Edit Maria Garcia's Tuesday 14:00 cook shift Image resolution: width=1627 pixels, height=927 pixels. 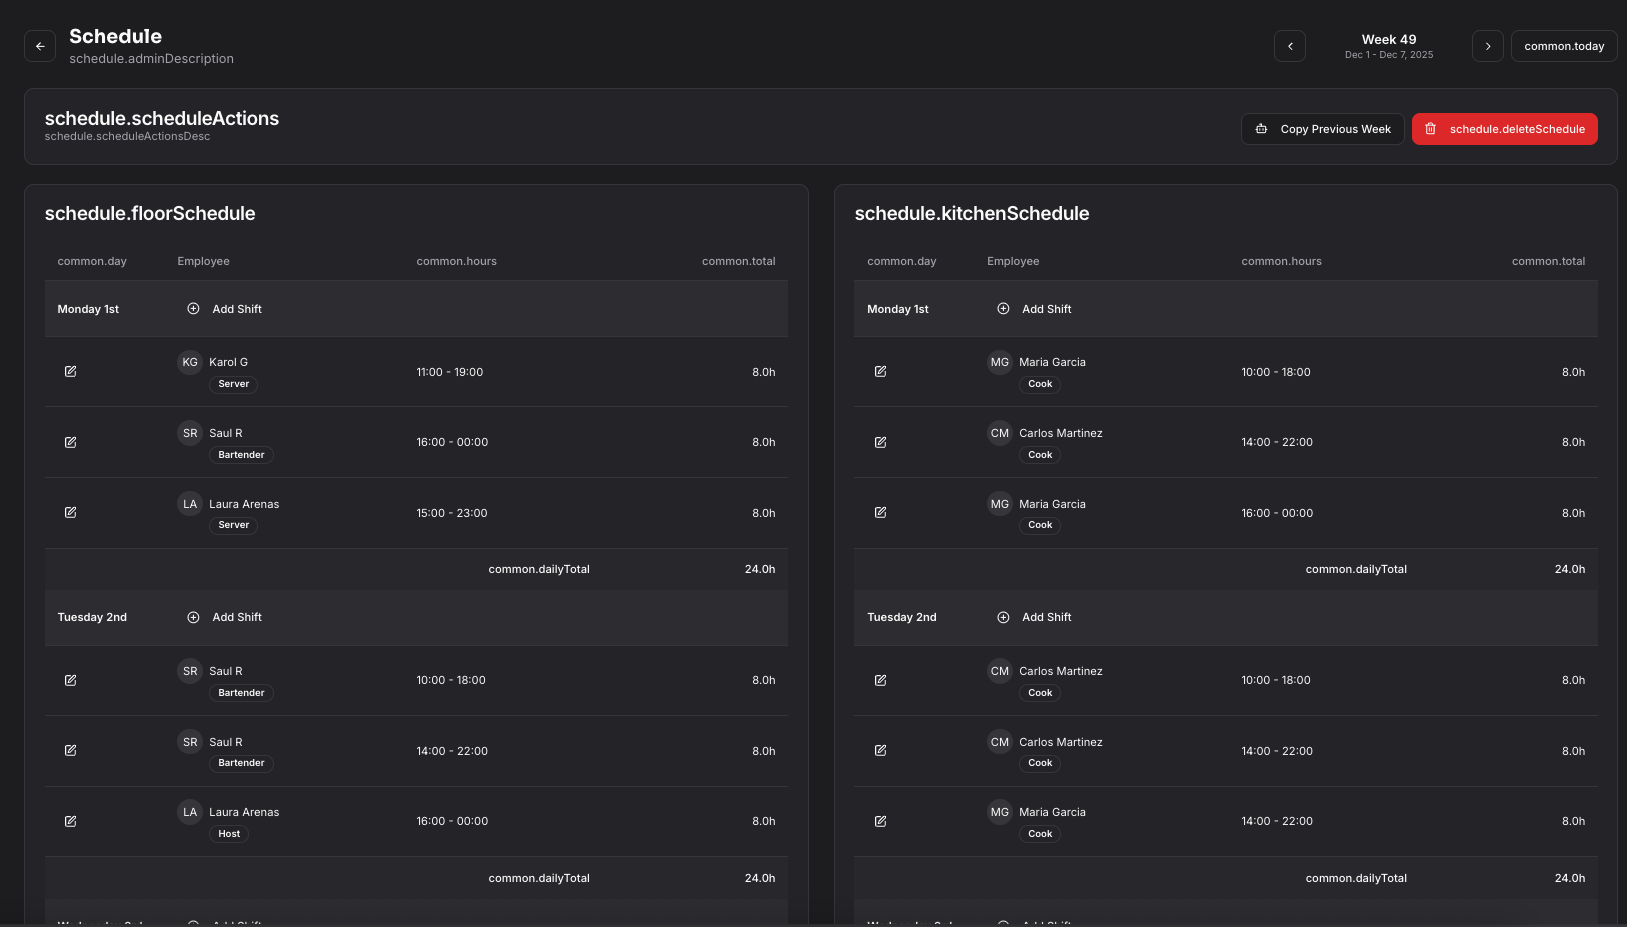(880, 821)
